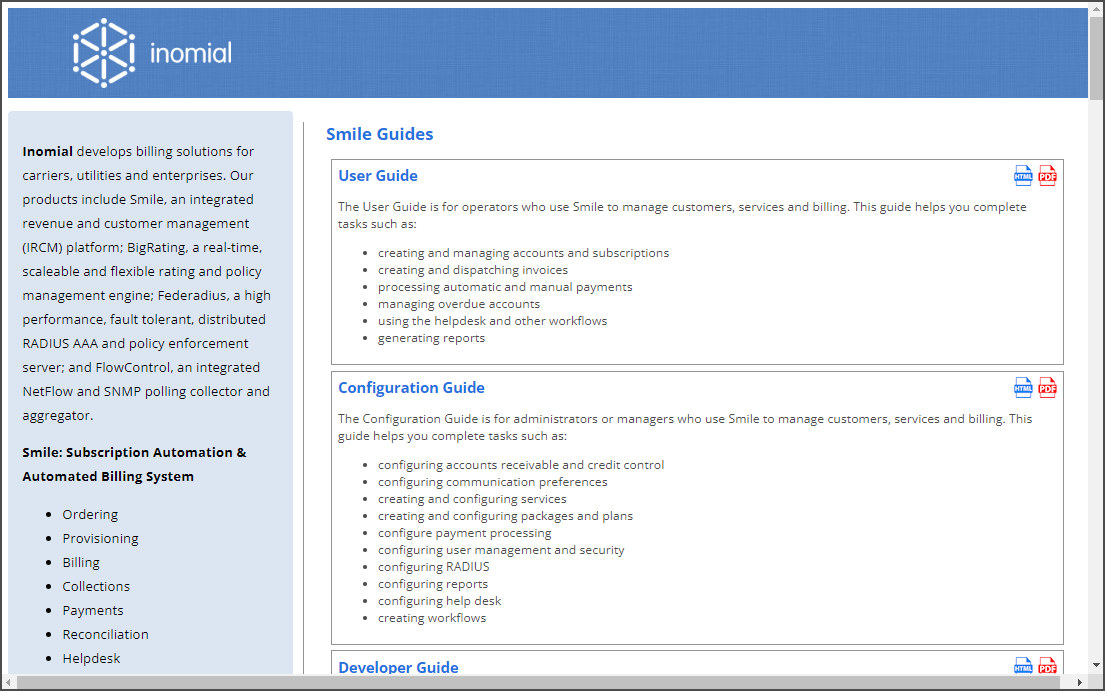Click the bold 'Inomial' word in sidebar
This screenshot has width=1105, height=691.
pos(47,151)
